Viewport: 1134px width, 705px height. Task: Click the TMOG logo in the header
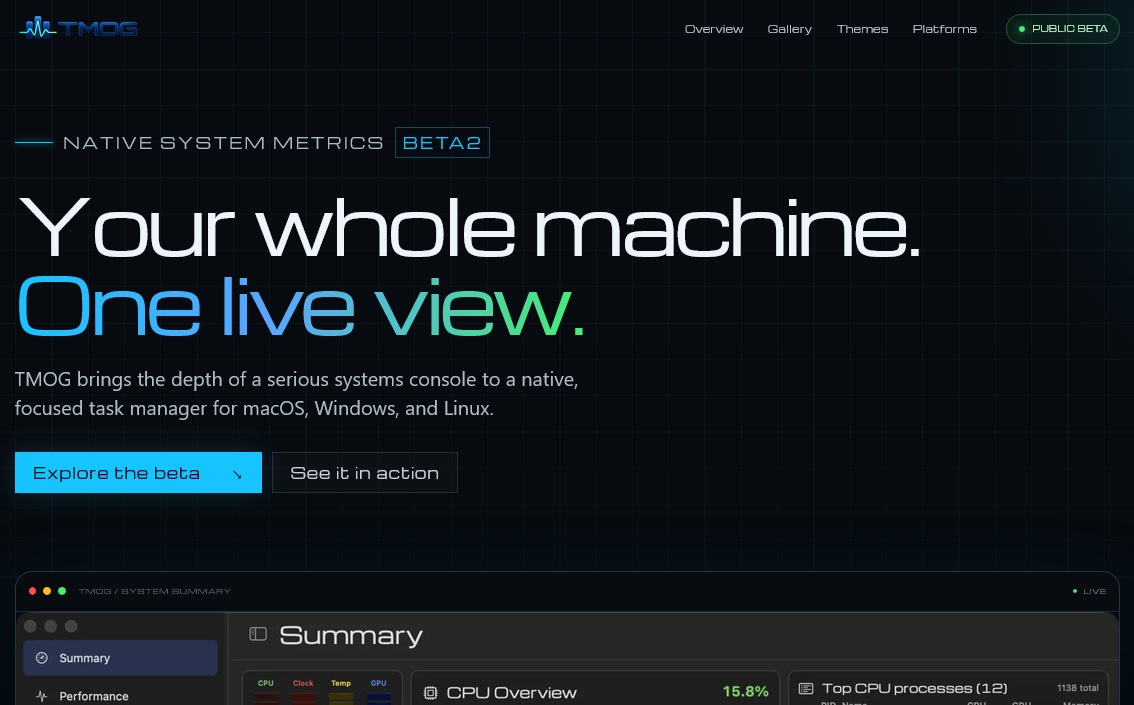tap(78, 28)
